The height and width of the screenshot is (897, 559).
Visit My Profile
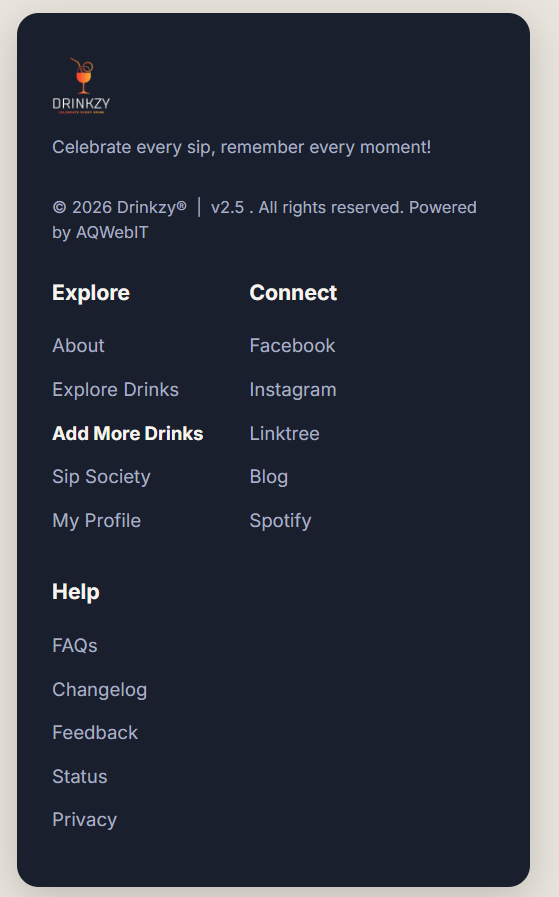coord(97,521)
